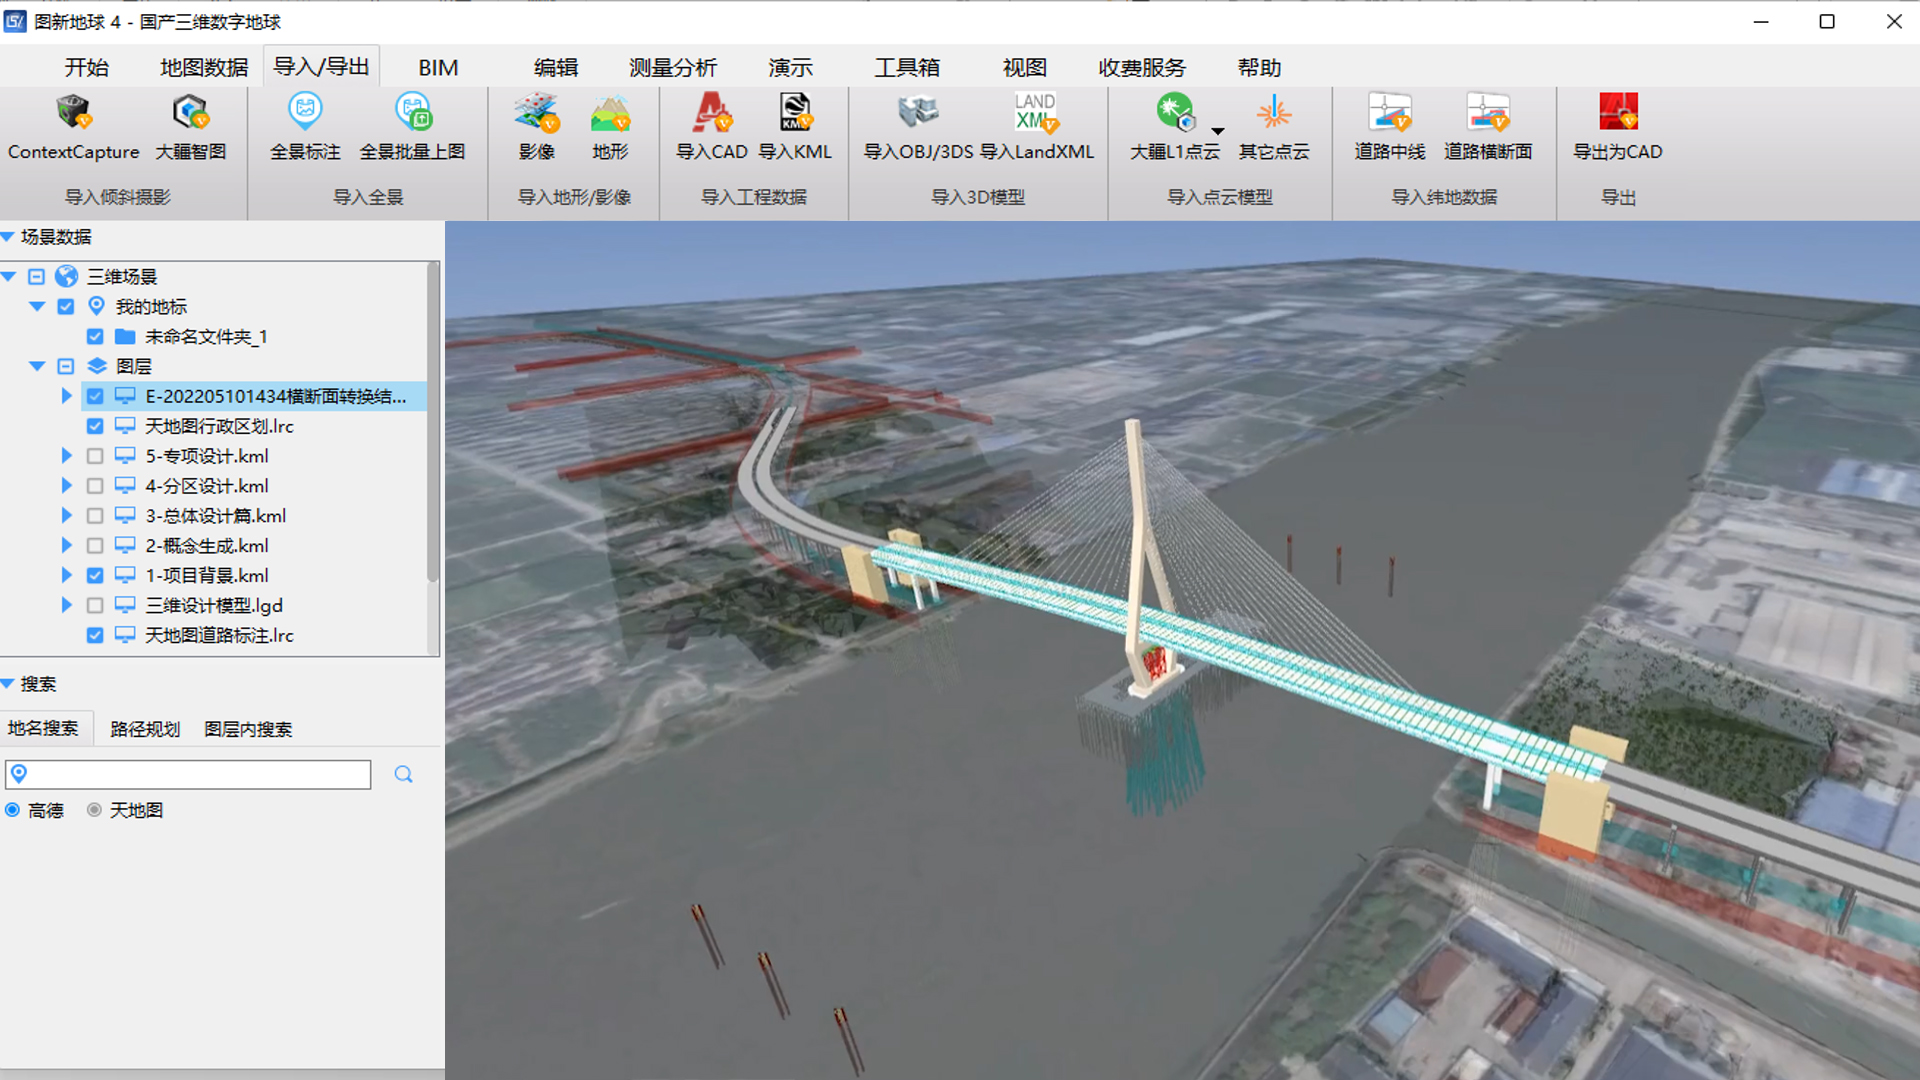Uncheck the 天地图行政区划.lrc layer
The height and width of the screenshot is (1080, 1920).
coord(95,427)
